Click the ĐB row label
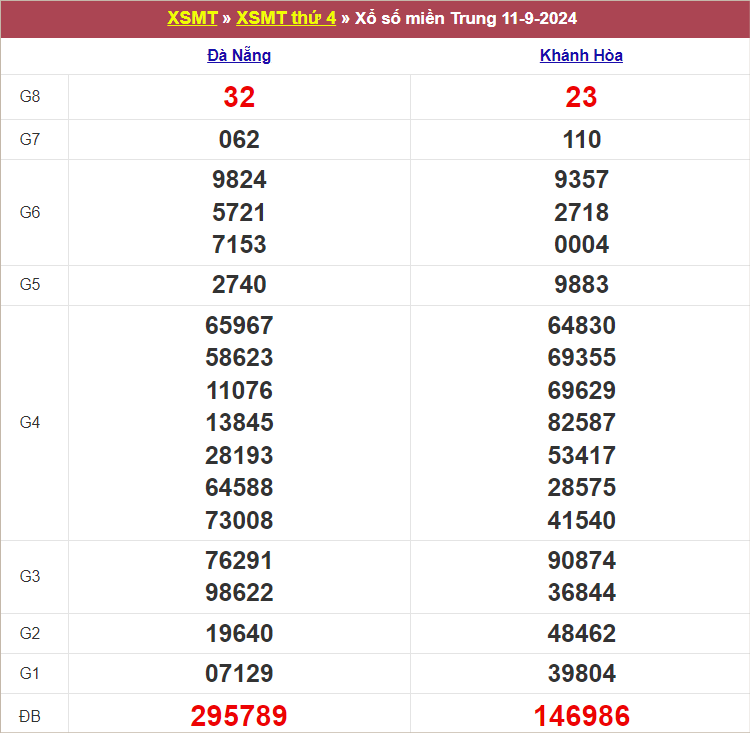750x733 pixels. point(30,716)
